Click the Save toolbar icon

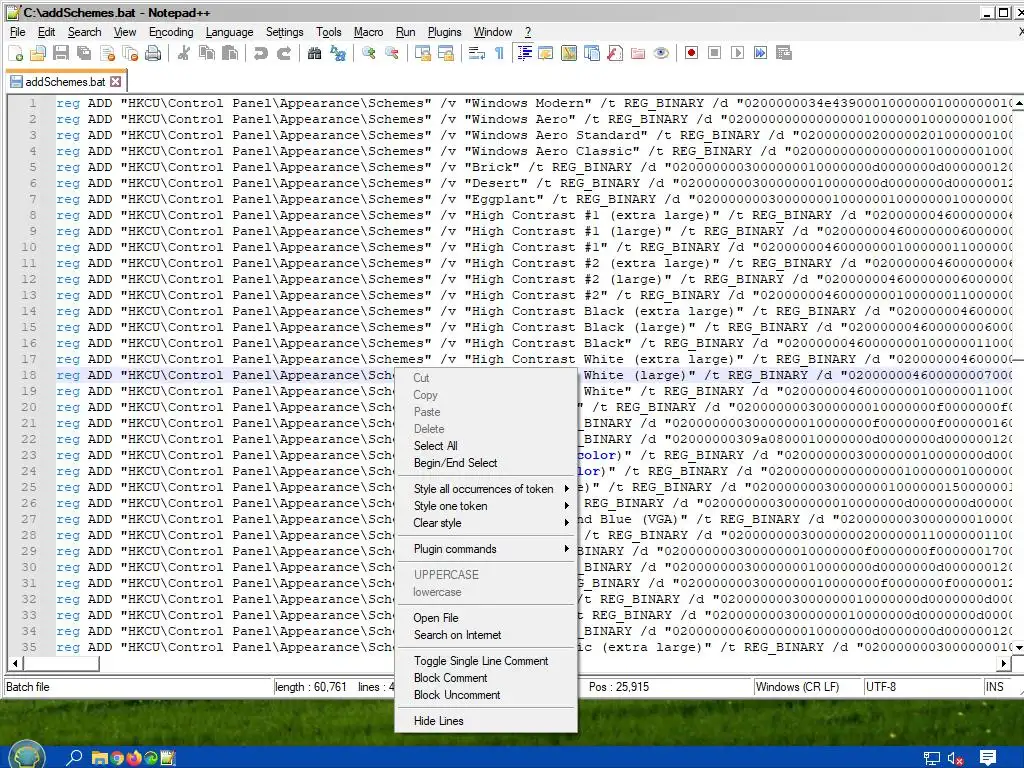[61, 54]
